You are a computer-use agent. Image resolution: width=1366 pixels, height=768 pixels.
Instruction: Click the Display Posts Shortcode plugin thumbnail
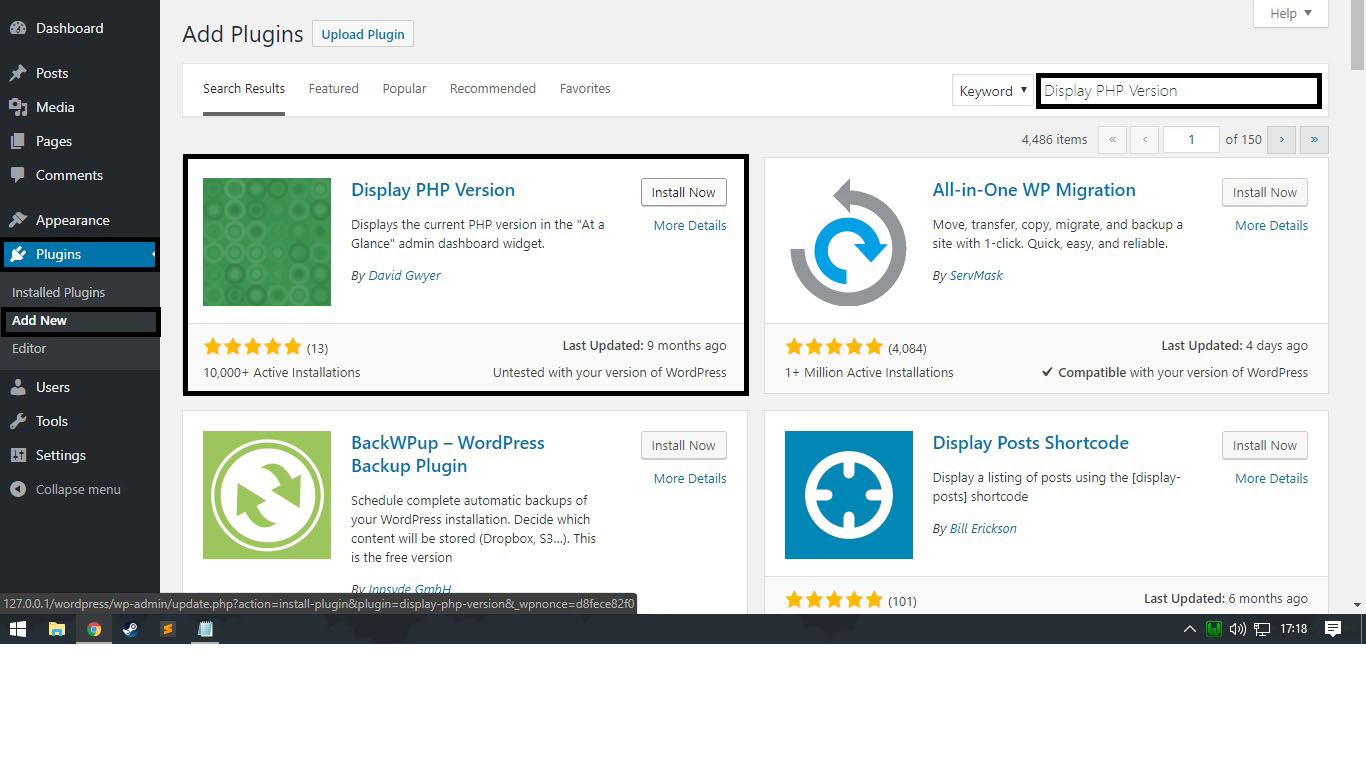(849, 495)
